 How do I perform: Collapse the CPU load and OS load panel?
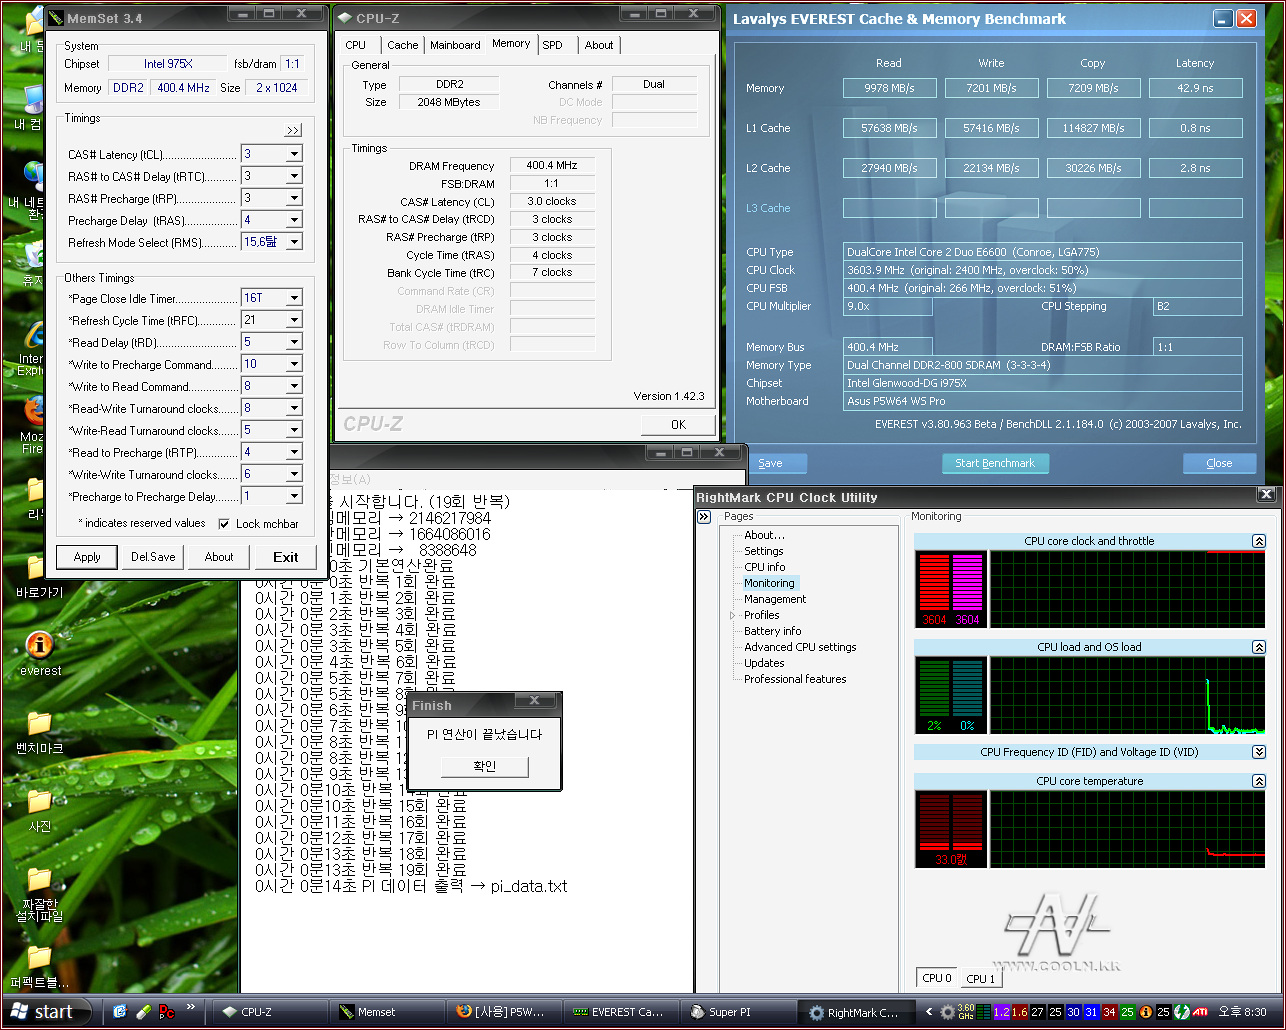tap(1258, 647)
